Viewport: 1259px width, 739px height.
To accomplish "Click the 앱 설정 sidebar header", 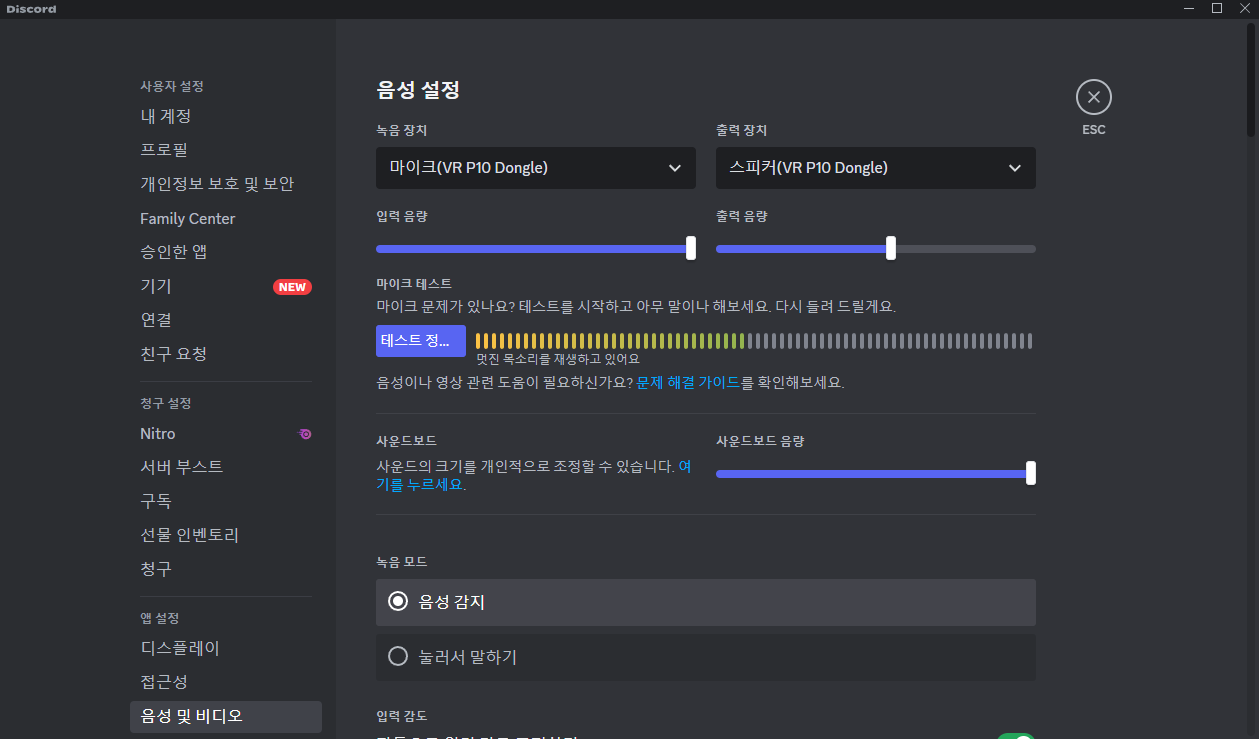I will (x=160, y=618).
